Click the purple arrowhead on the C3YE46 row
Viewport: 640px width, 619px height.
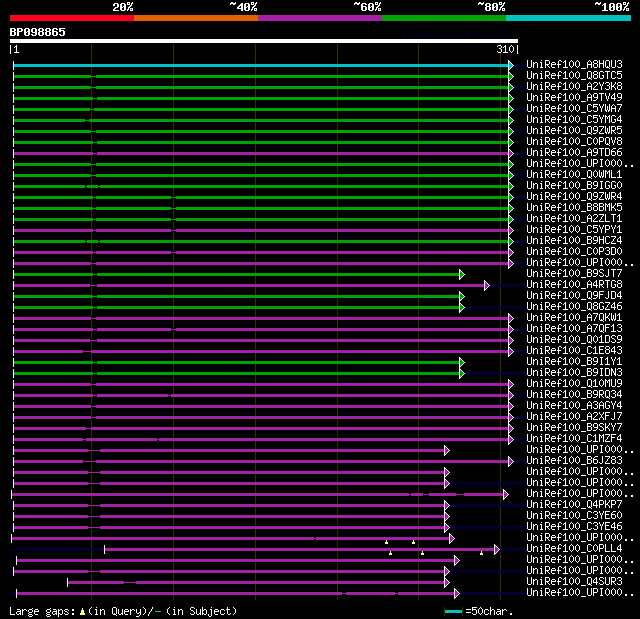447,528
